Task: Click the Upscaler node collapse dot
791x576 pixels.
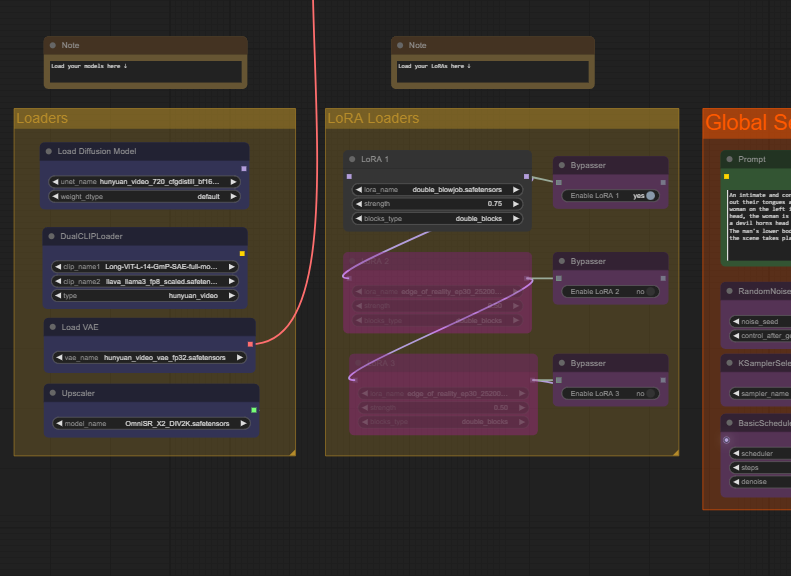Action: tap(52, 393)
